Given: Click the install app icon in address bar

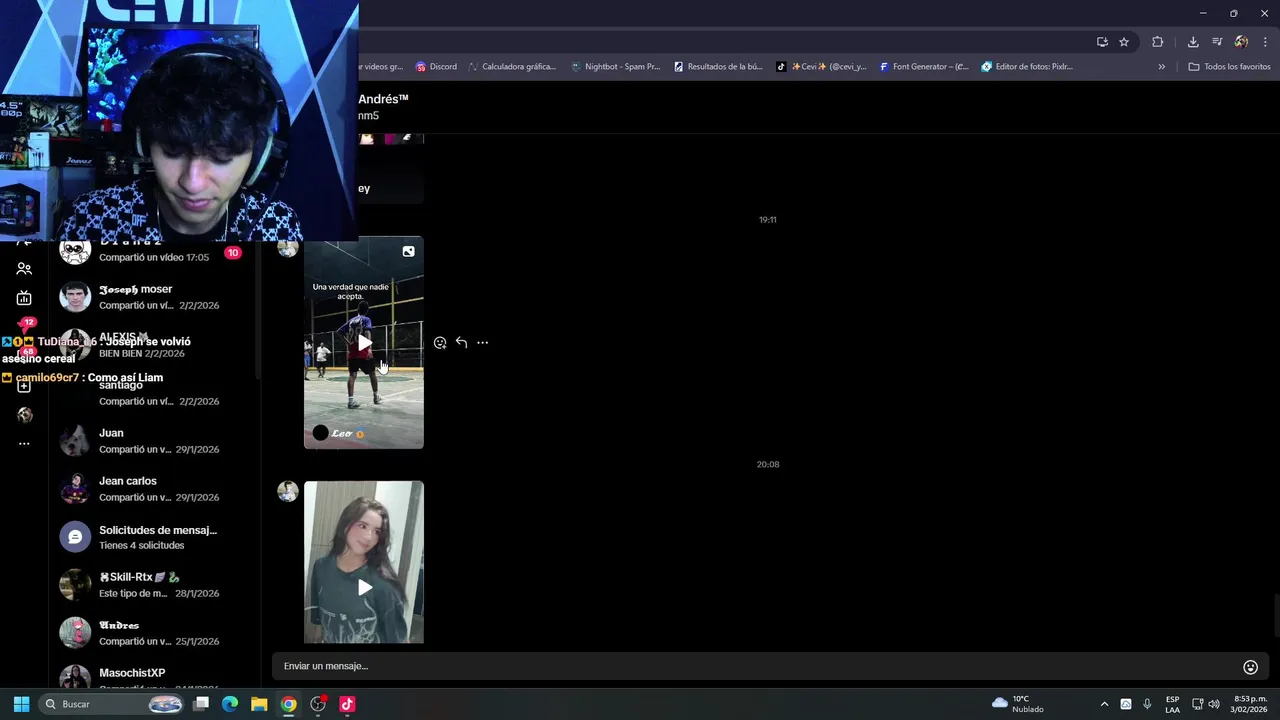Looking at the screenshot, I should tap(1102, 42).
